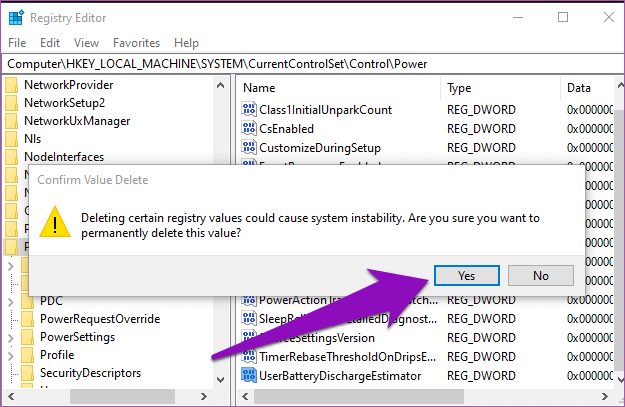The image size is (625, 407).
Task: Click the UserBatteryDischargeEstimator DWORD icon
Action: [249, 376]
